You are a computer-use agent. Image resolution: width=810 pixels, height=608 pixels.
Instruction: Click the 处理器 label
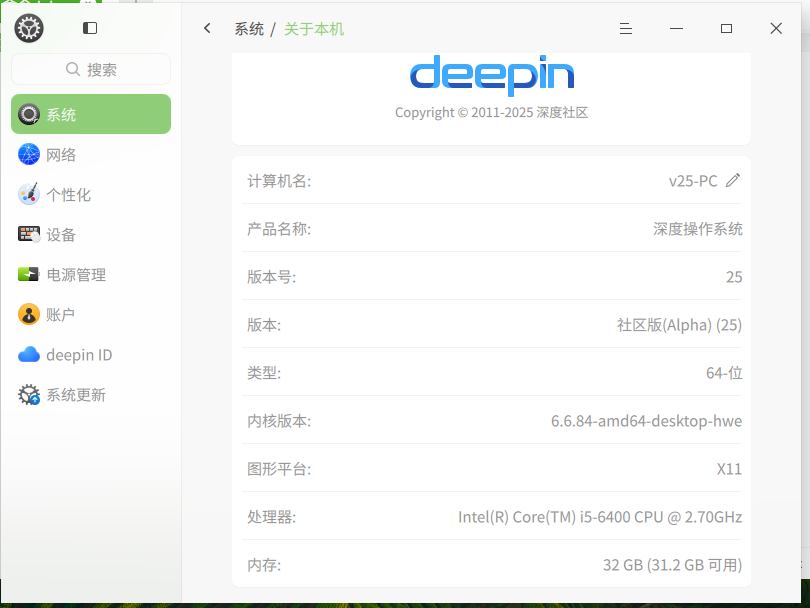pos(272,517)
